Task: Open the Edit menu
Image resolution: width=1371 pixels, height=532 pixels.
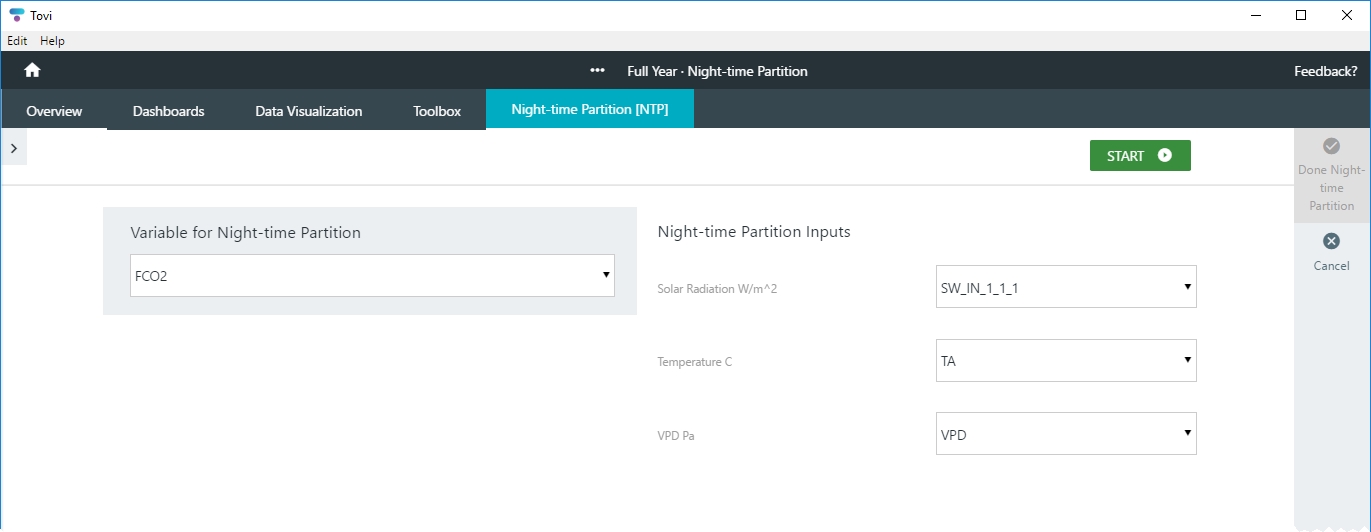Action: tap(17, 41)
